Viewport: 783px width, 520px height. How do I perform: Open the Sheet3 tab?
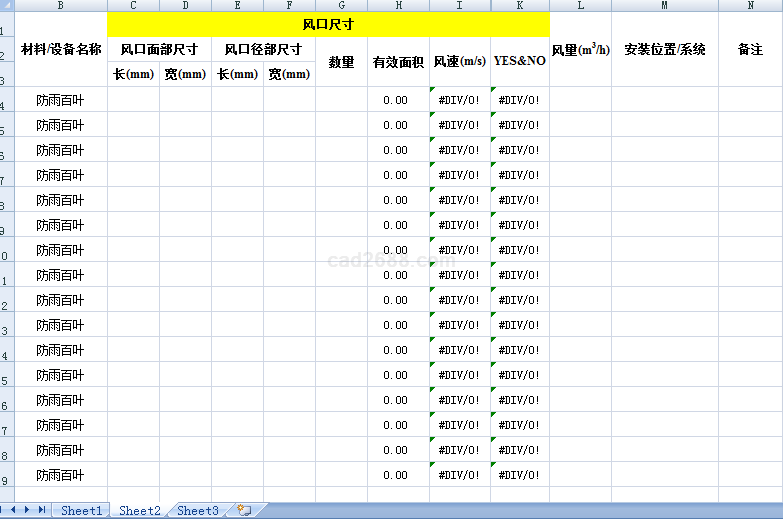click(197, 511)
